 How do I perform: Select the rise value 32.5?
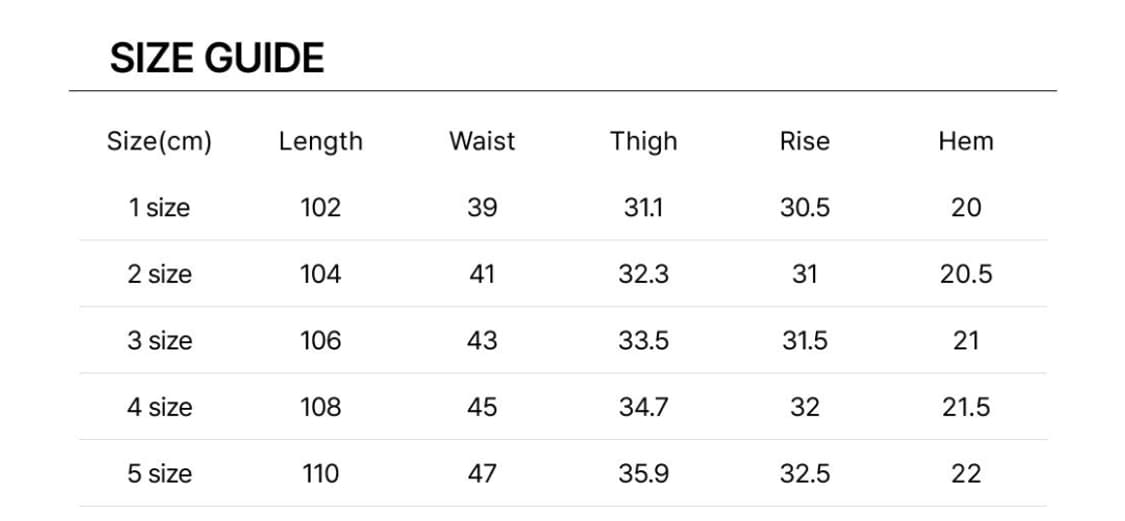tap(804, 474)
